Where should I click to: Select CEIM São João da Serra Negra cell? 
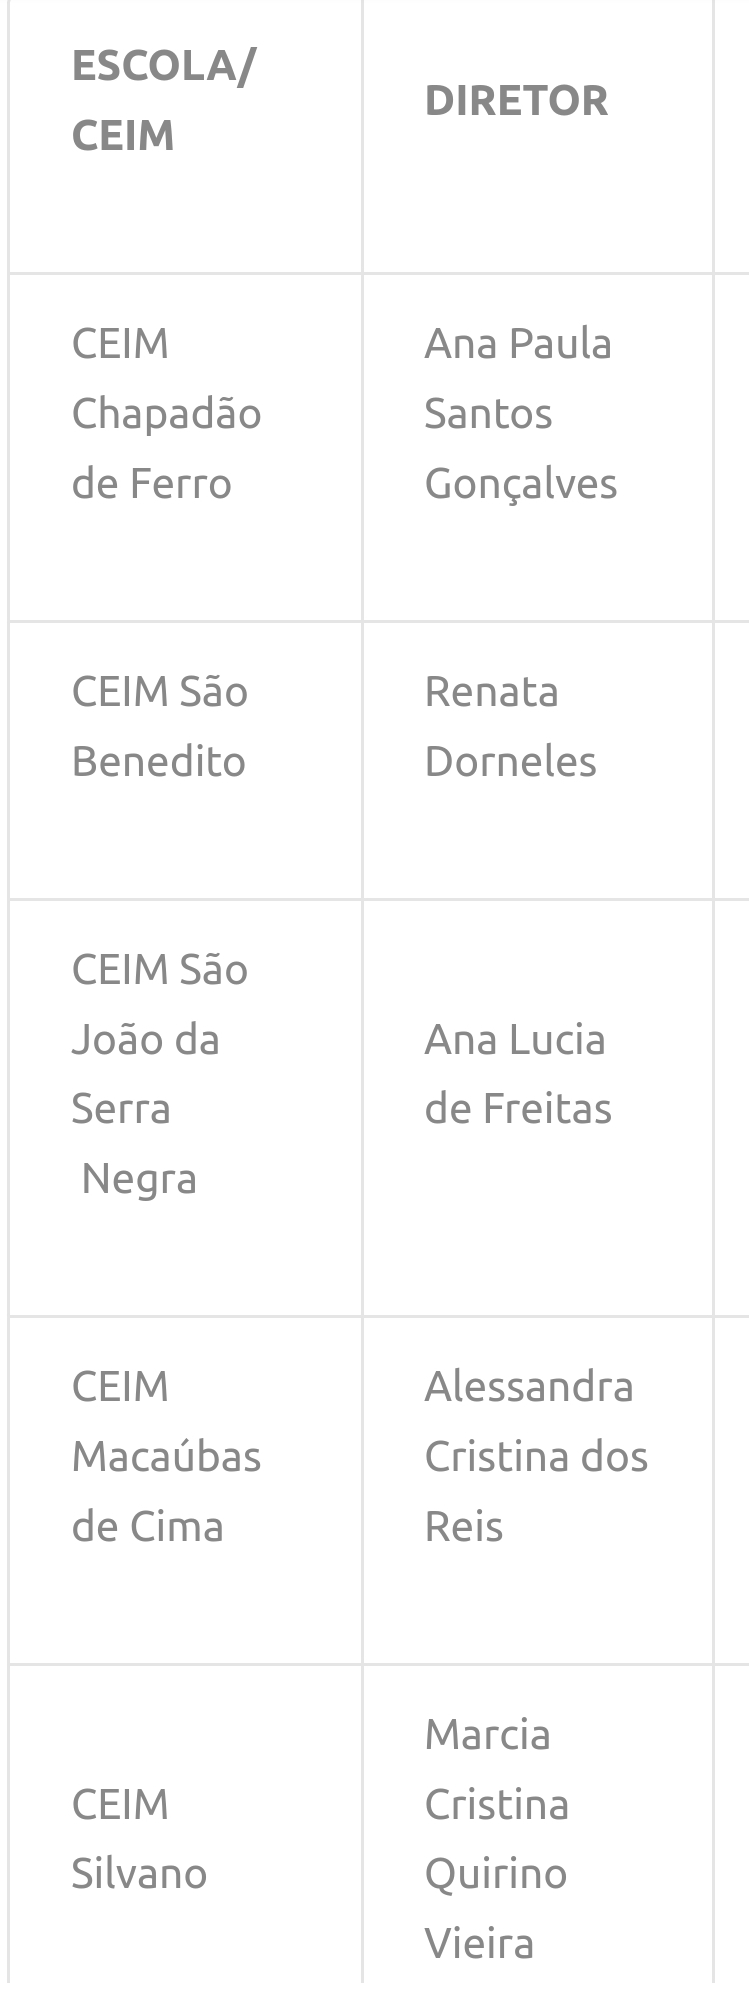click(x=159, y=1073)
